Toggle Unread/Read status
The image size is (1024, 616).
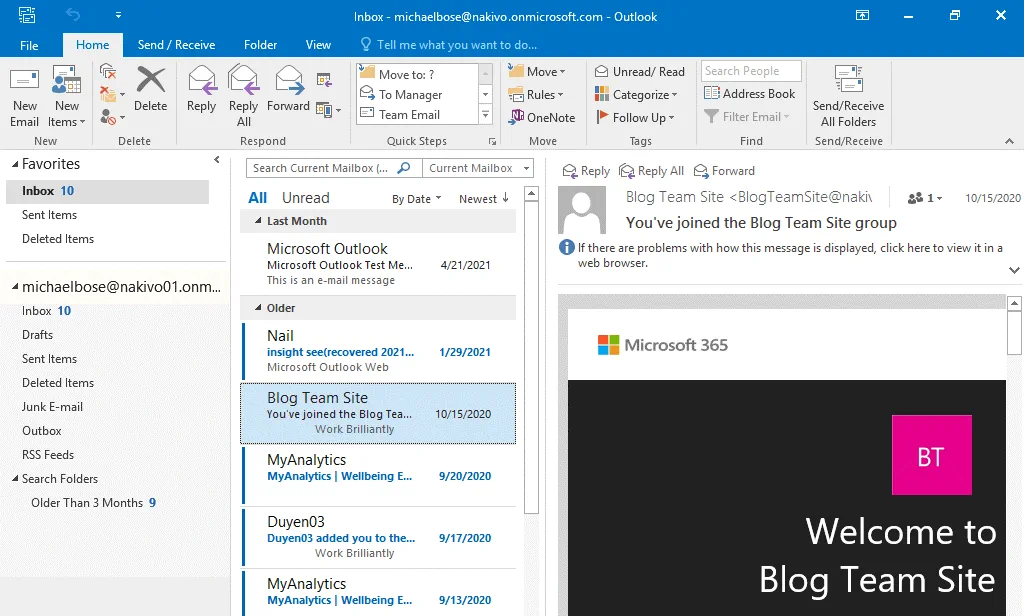coord(640,72)
